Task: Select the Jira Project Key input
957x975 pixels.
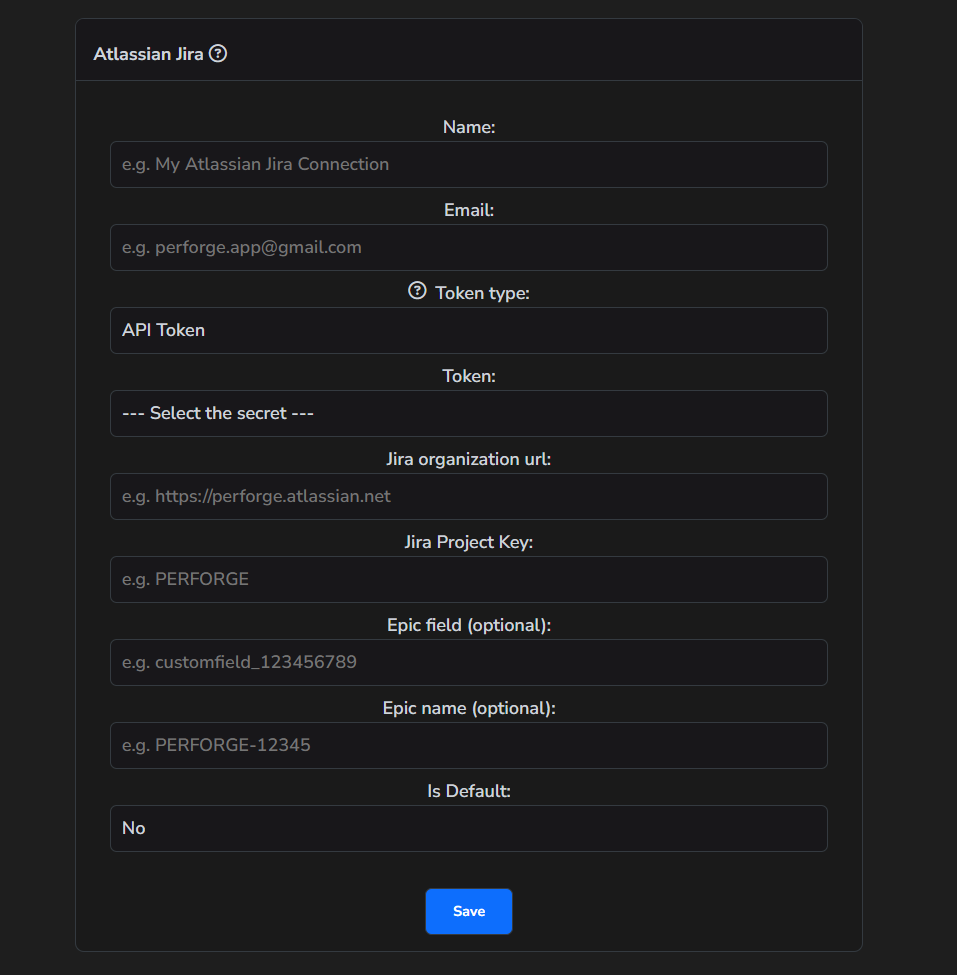Action: pyautogui.click(x=468, y=579)
